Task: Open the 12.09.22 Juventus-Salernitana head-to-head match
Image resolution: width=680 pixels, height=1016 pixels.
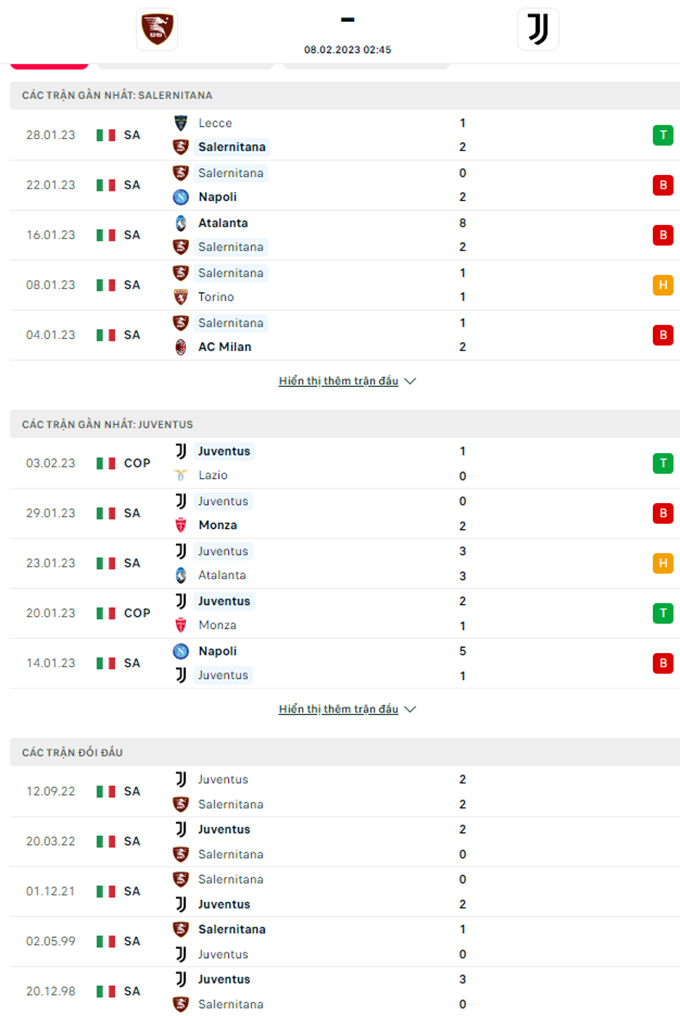Action: point(345,791)
